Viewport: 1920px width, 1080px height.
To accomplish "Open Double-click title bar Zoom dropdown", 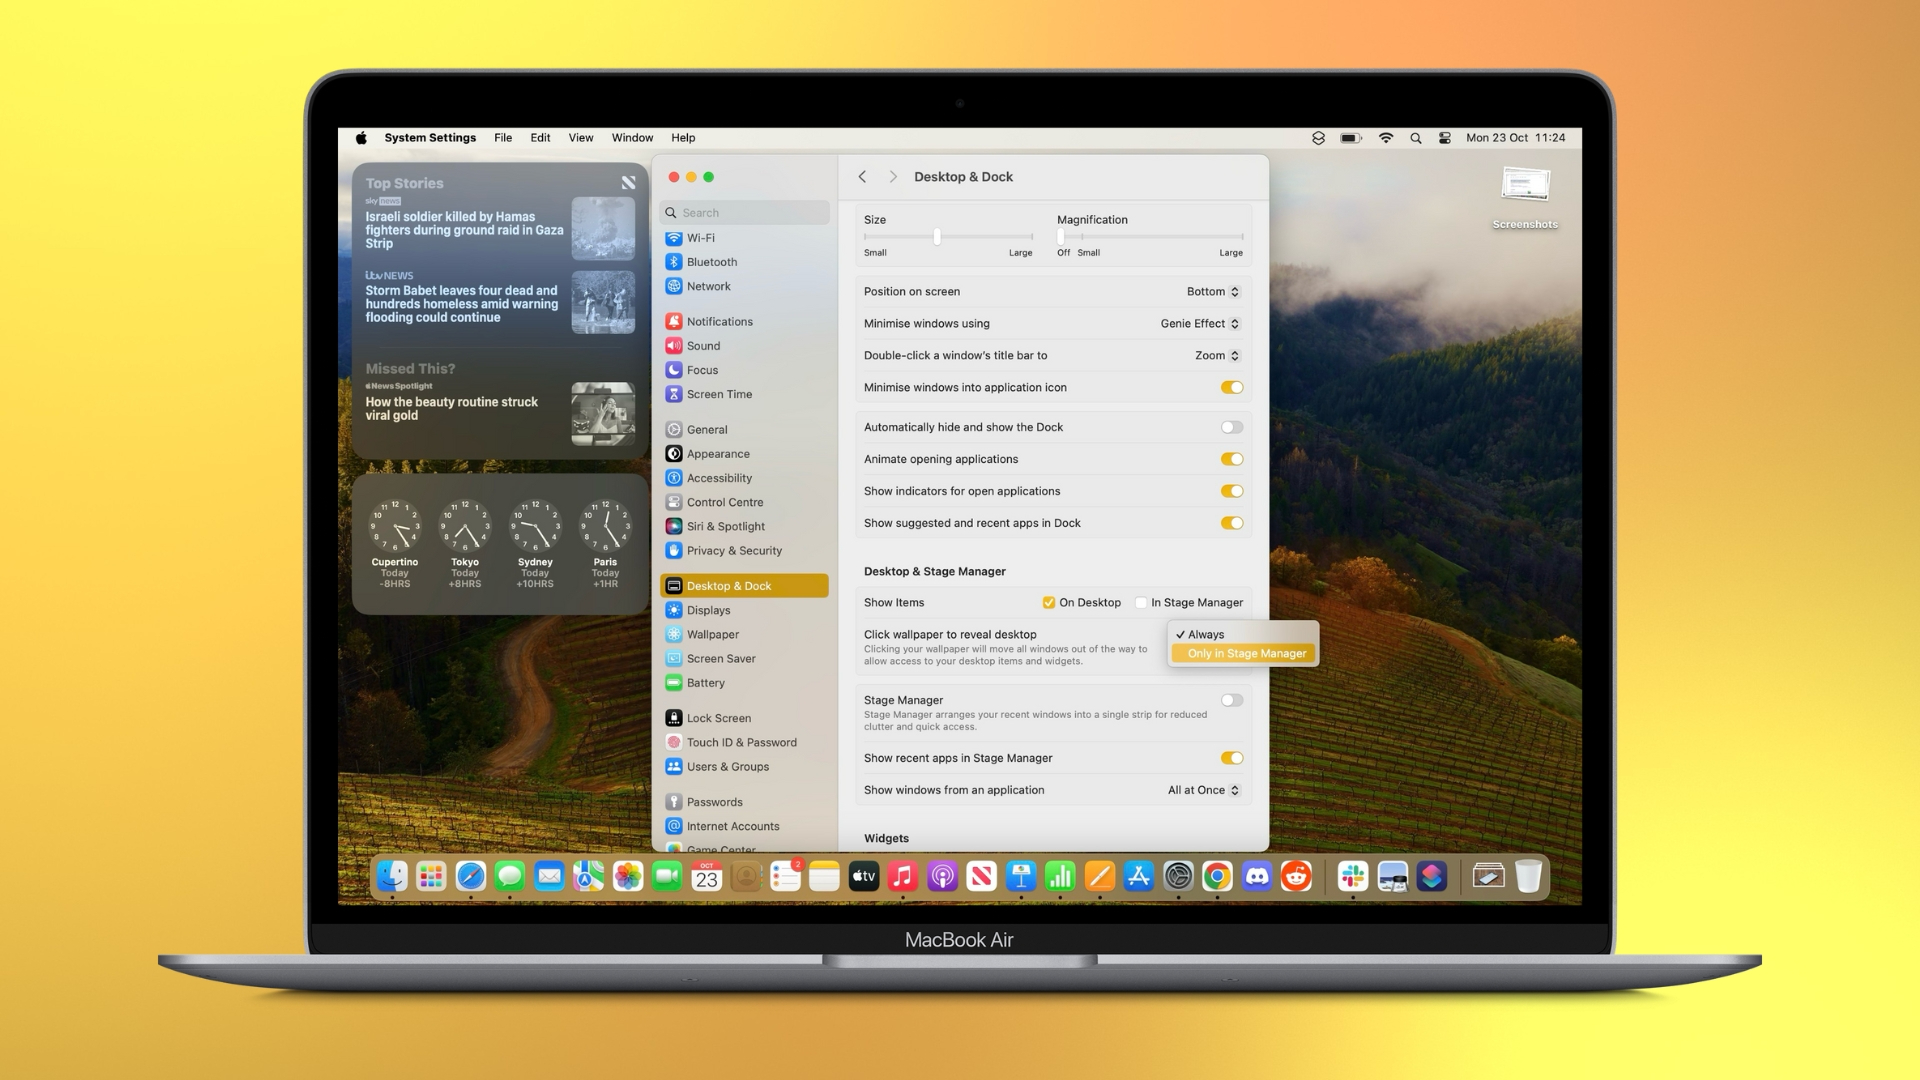I will click(1217, 355).
